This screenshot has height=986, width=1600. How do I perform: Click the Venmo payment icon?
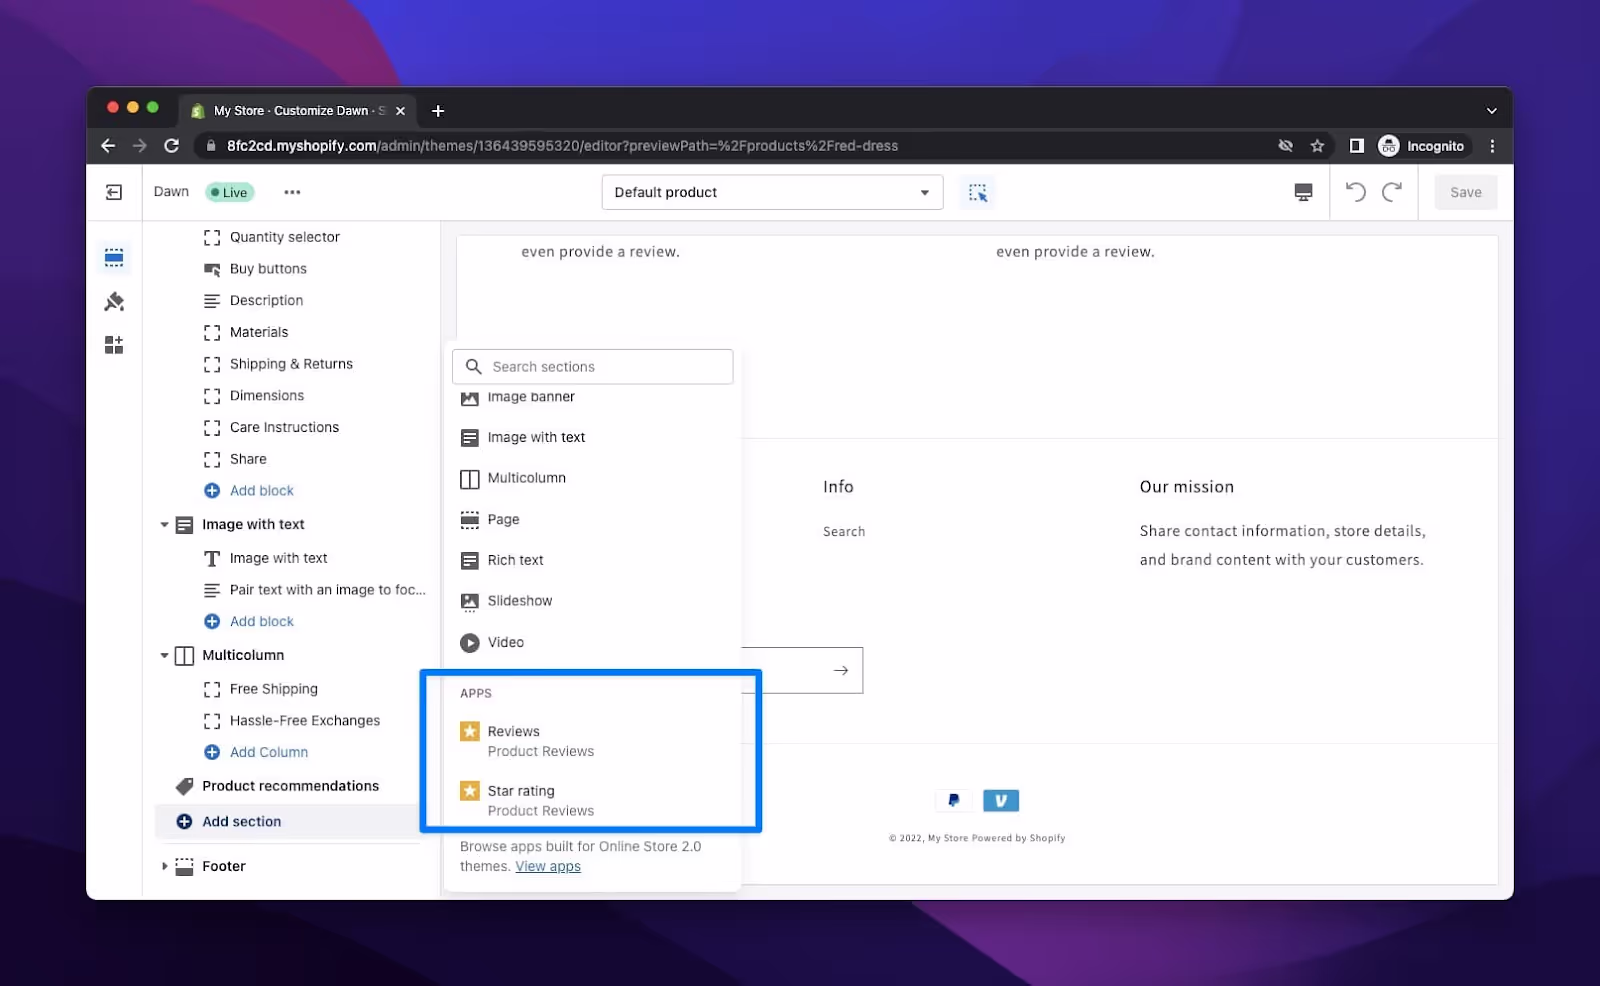[1001, 800]
